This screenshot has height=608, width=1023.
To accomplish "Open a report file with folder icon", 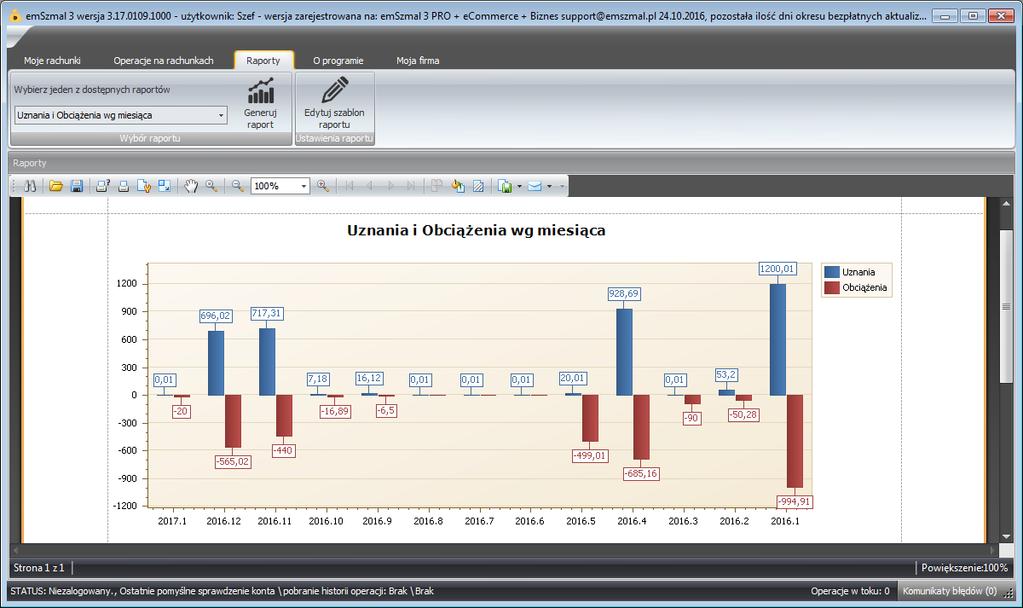I will coord(55,186).
